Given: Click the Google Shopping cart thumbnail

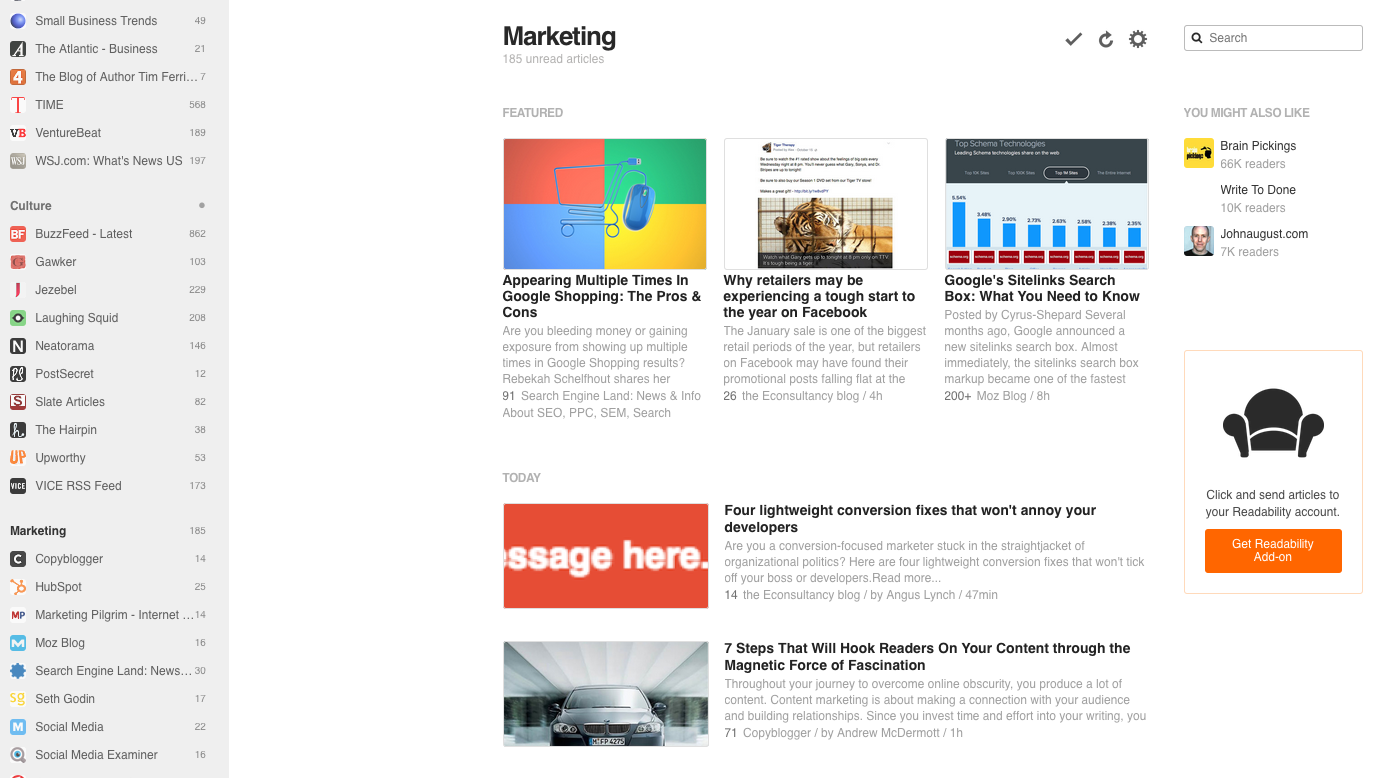Looking at the screenshot, I should tap(605, 204).
